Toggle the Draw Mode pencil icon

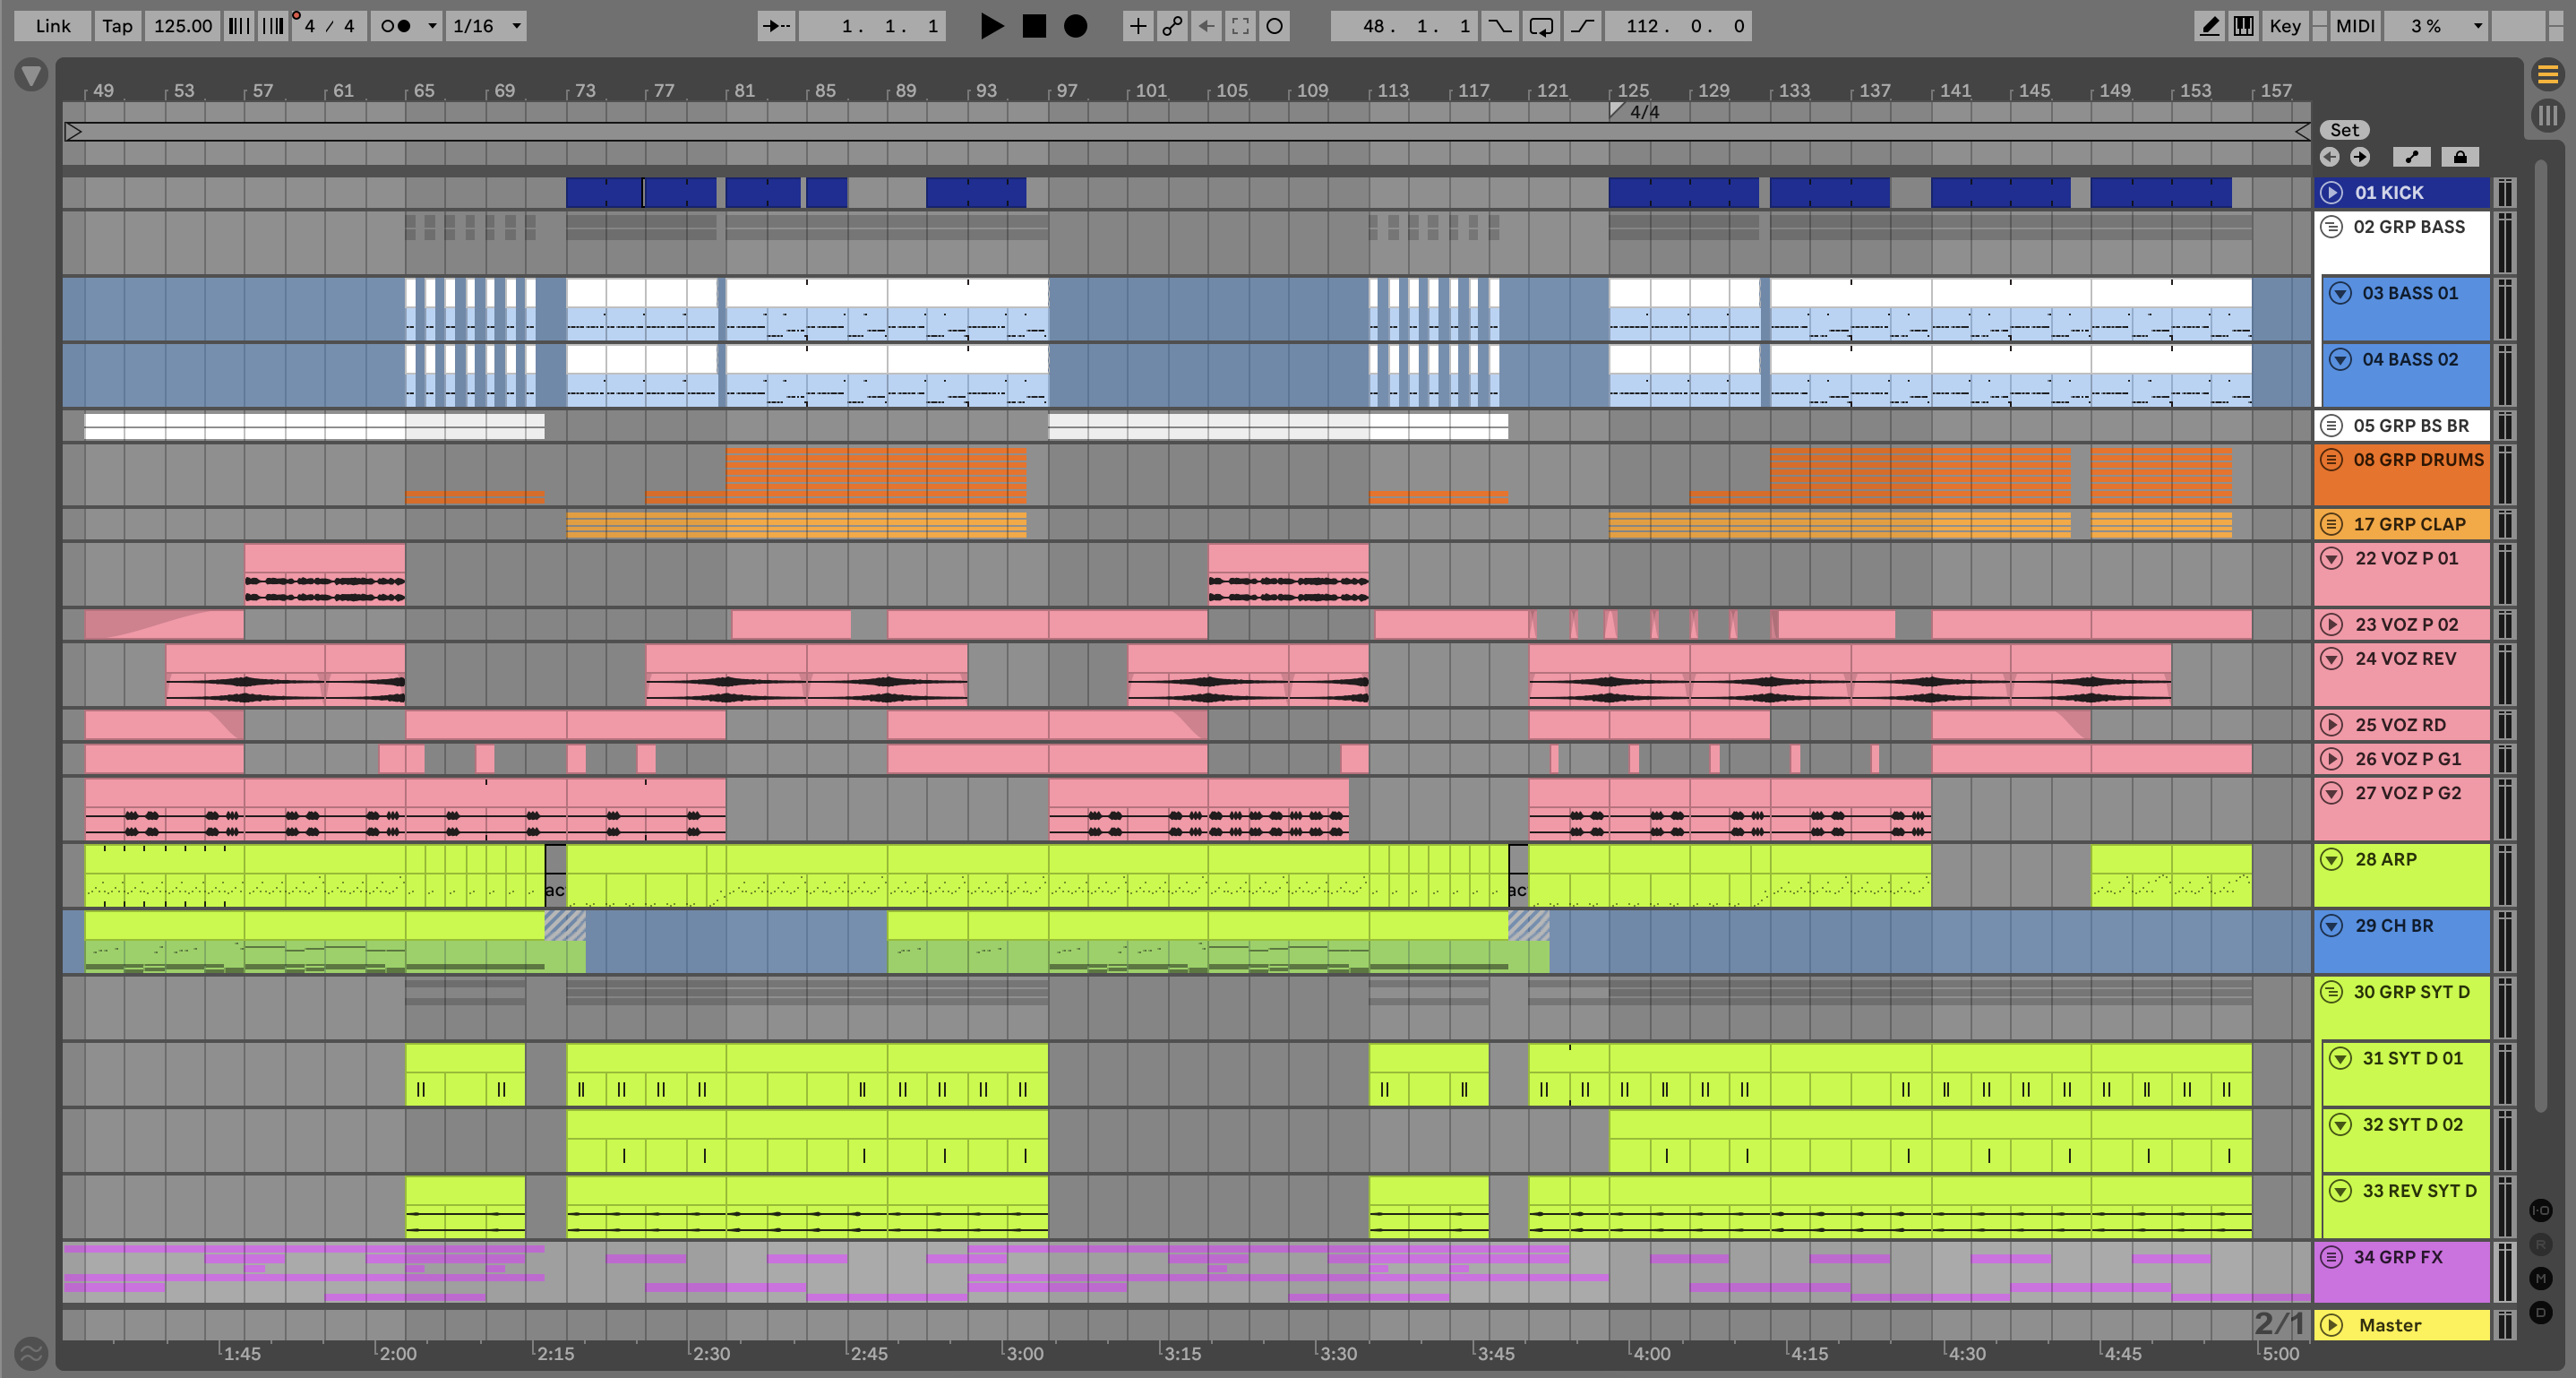2209,26
